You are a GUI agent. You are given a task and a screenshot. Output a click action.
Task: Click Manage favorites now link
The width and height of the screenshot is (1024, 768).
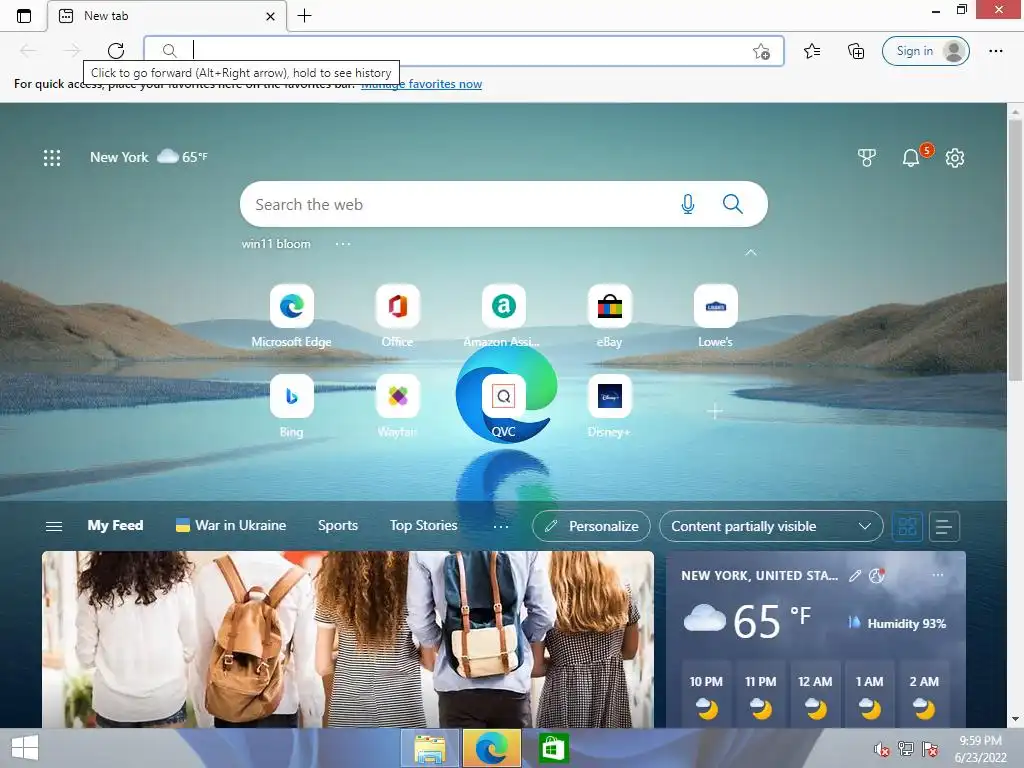pos(422,84)
